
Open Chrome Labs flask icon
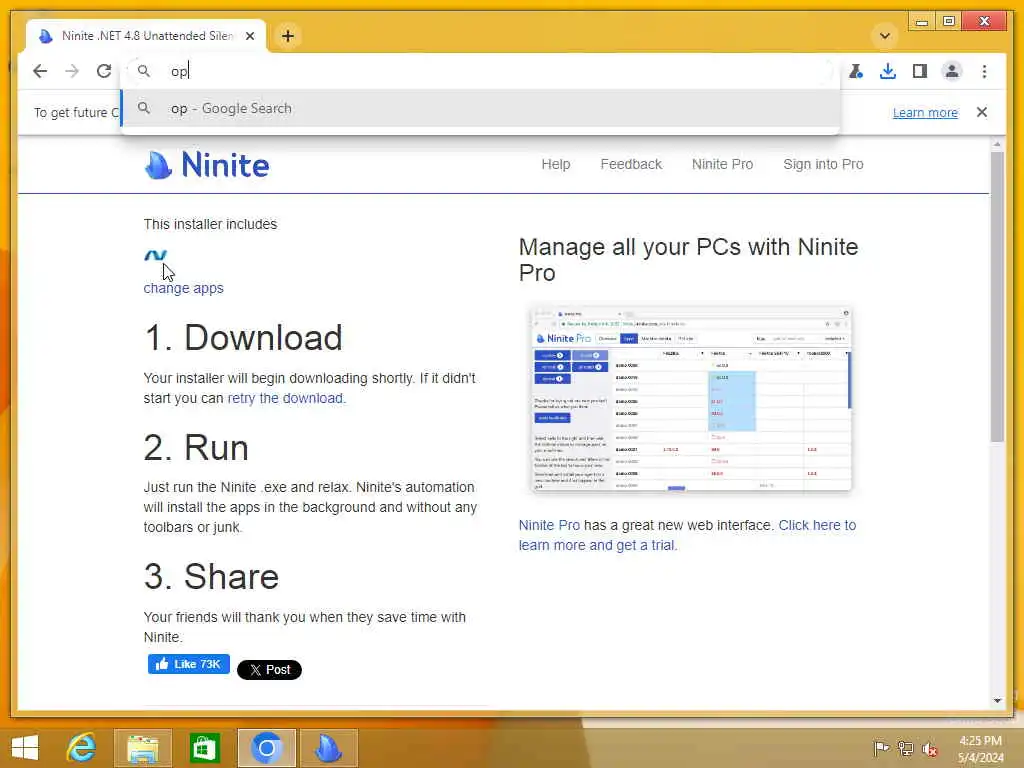click(x=856, y=71)
